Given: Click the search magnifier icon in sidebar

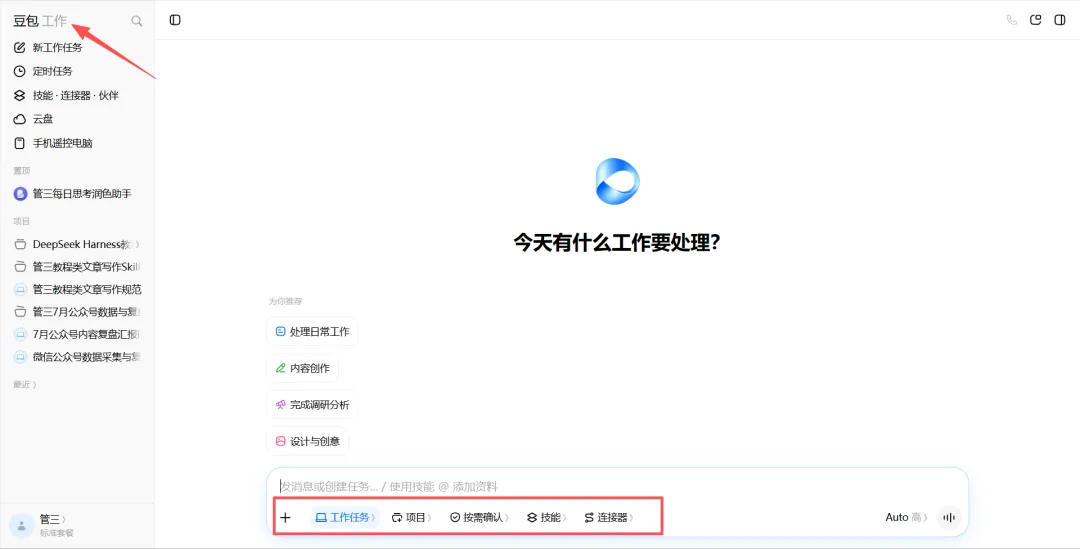Looking at the screenshot, I should tap(136, 21).
